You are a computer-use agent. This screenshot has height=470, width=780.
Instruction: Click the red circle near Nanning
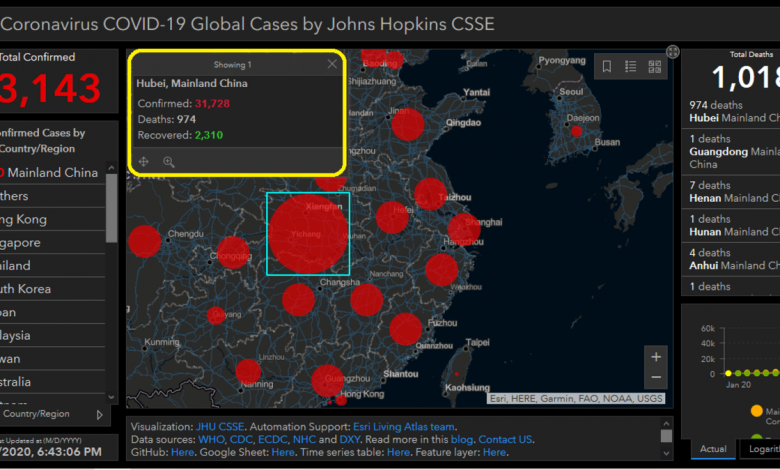[x=248, y=372]
